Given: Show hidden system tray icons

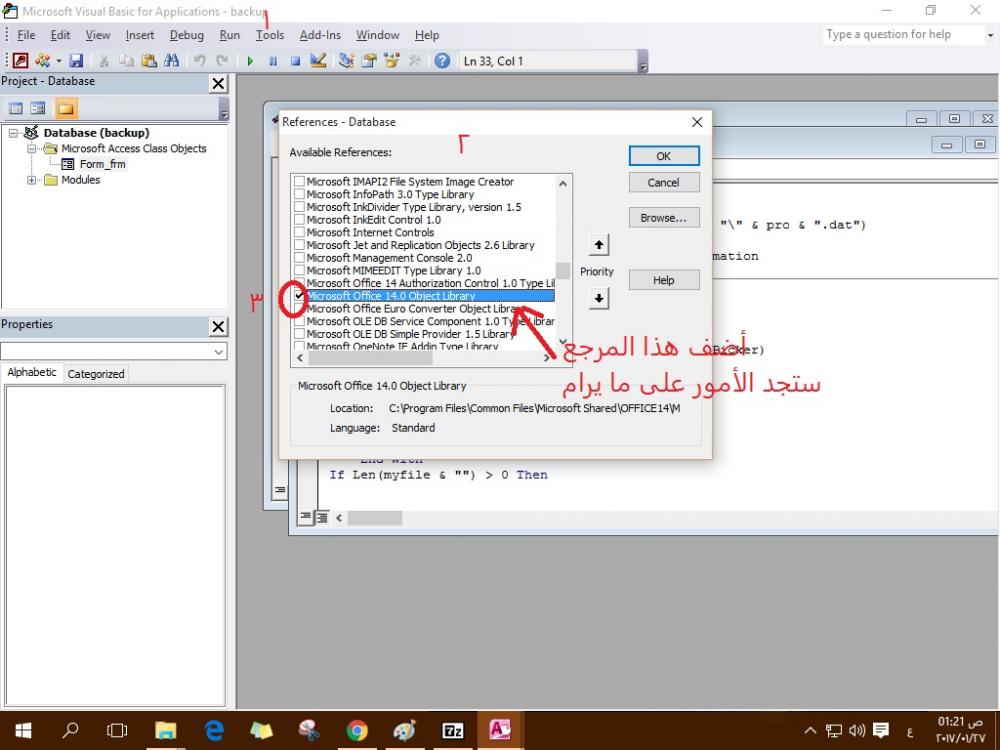Looking at the screenshot, I should 810,730.
